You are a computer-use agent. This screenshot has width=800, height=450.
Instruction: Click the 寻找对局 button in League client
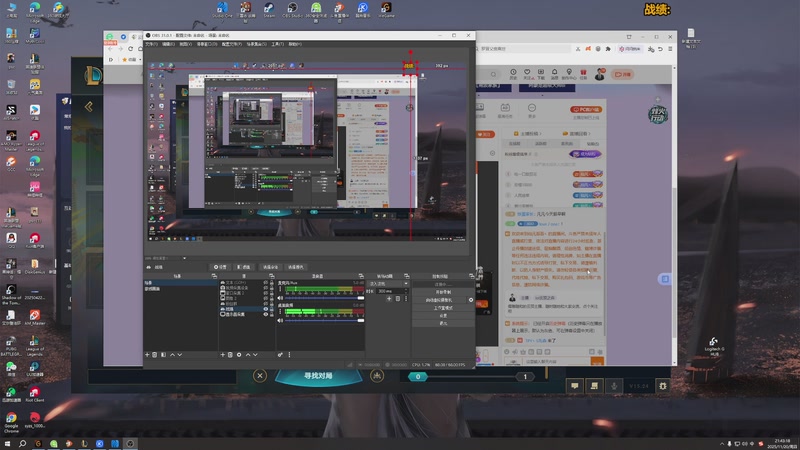coord(318,376)
